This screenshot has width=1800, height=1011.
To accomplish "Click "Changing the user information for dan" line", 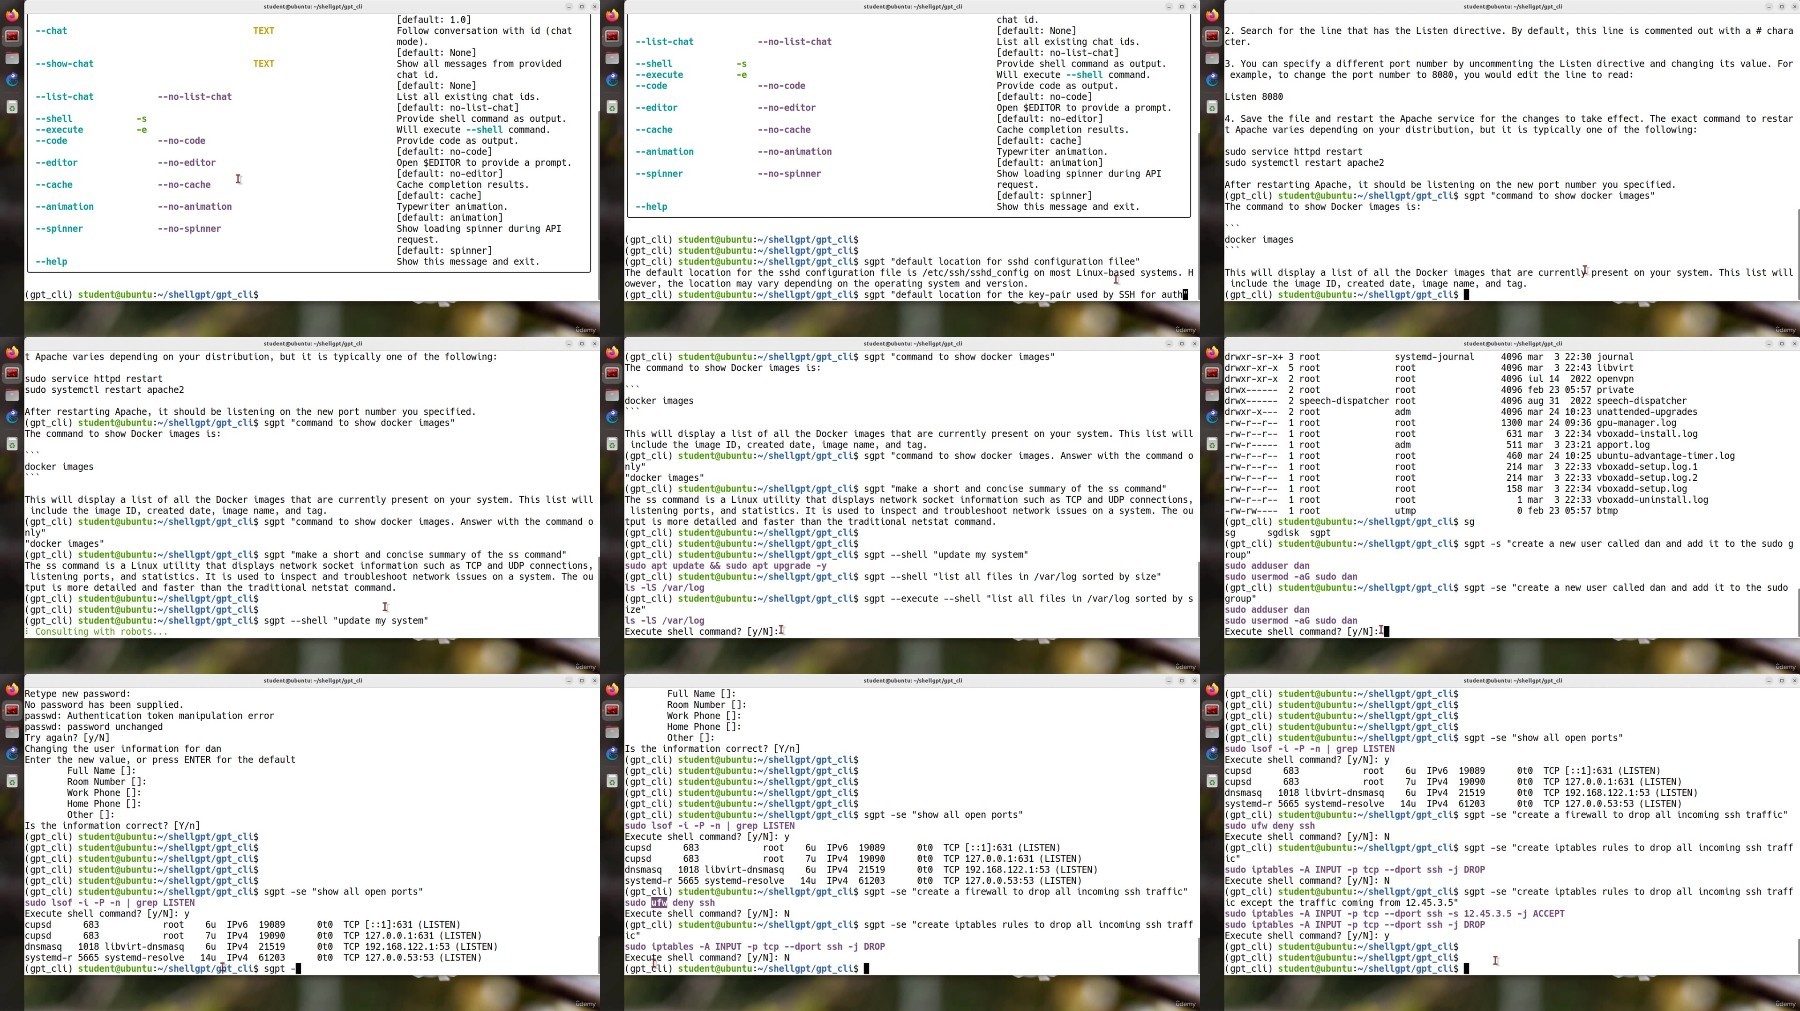I will 123,749.
